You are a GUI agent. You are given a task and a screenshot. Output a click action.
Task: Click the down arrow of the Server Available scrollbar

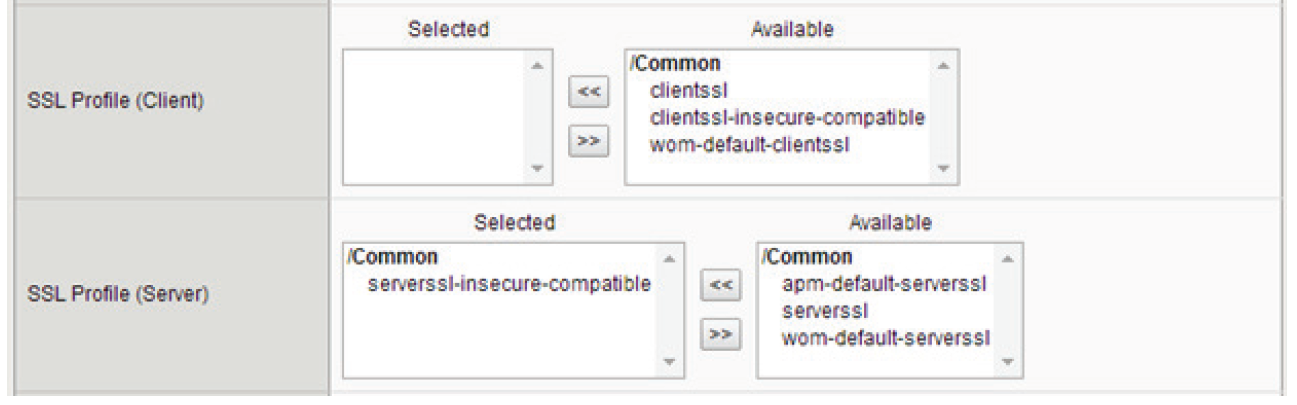pyautogui.click(x=1008, y=362)
